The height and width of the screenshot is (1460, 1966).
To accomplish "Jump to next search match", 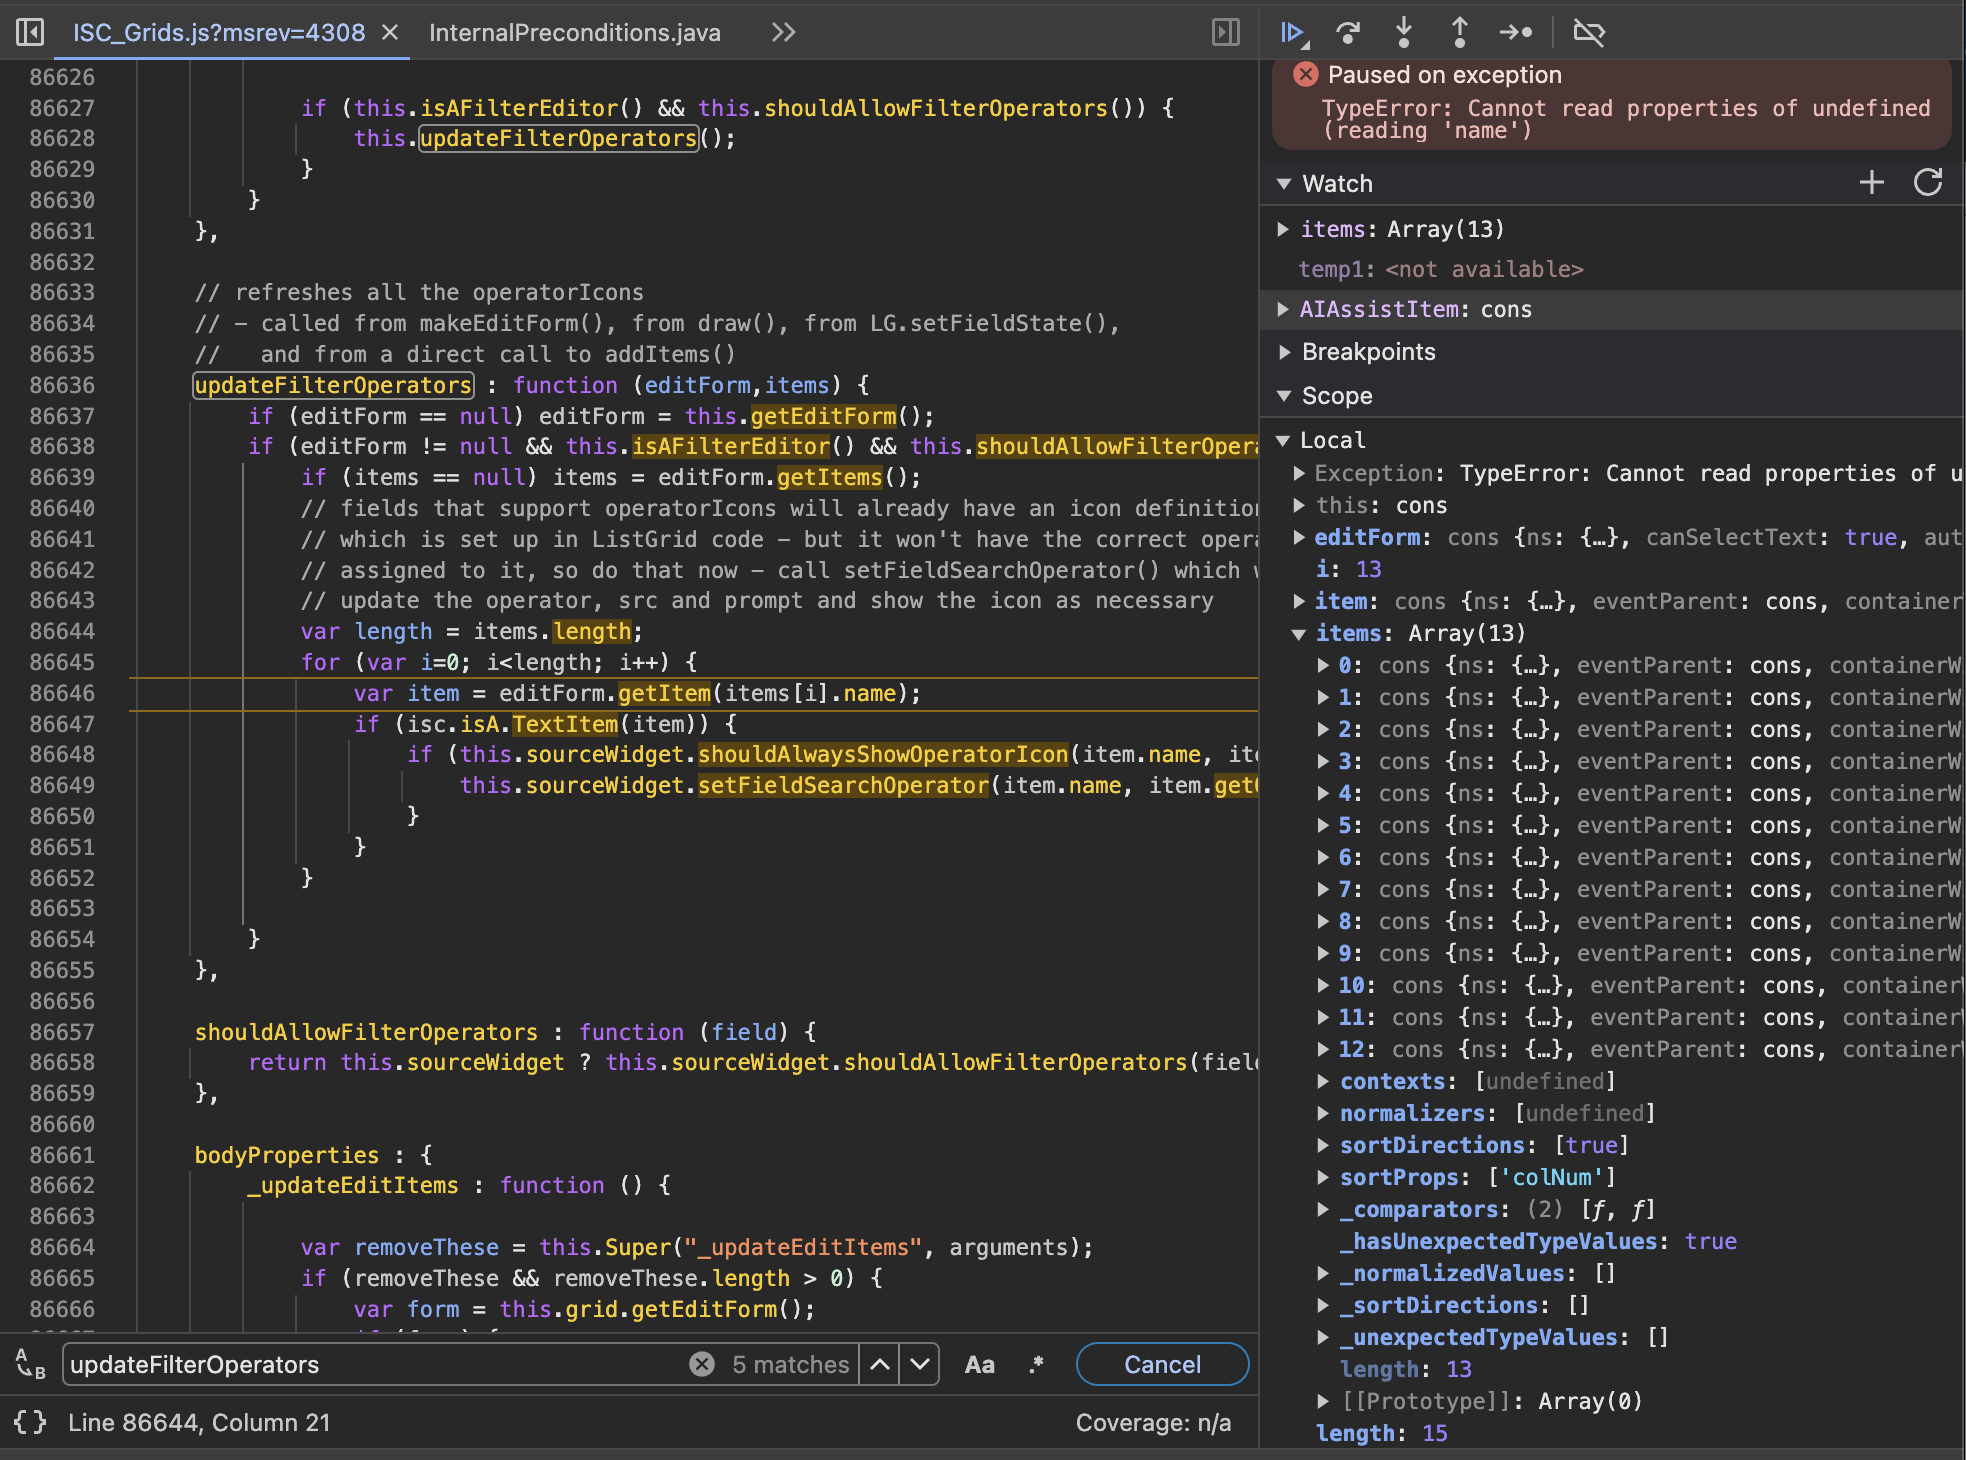I will click(x=919, y=1365).
